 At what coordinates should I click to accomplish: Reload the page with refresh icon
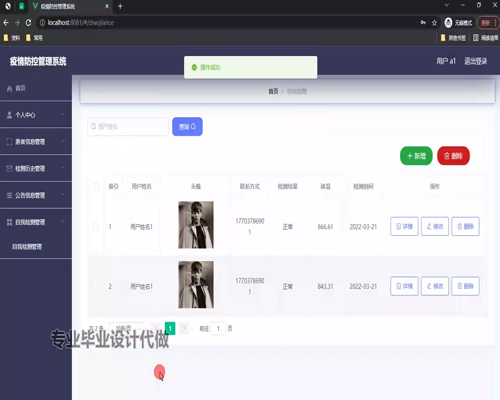click(x=28, y=23)
